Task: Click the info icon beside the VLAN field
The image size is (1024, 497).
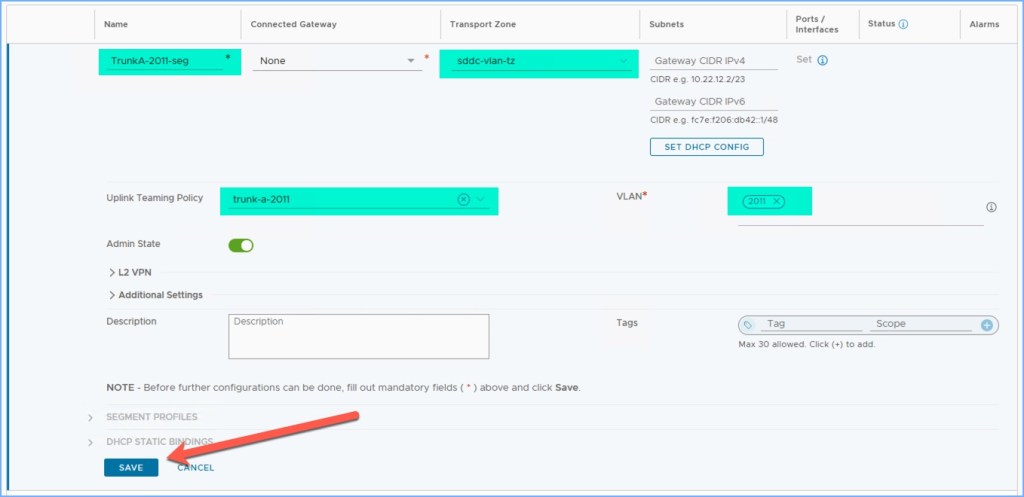Action: pos(991,207)
